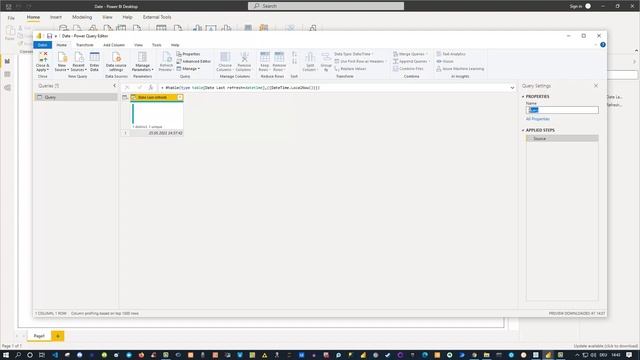Viewport: 640px width, 360px height.
Task: Open Data source settings
Action: 116,62
